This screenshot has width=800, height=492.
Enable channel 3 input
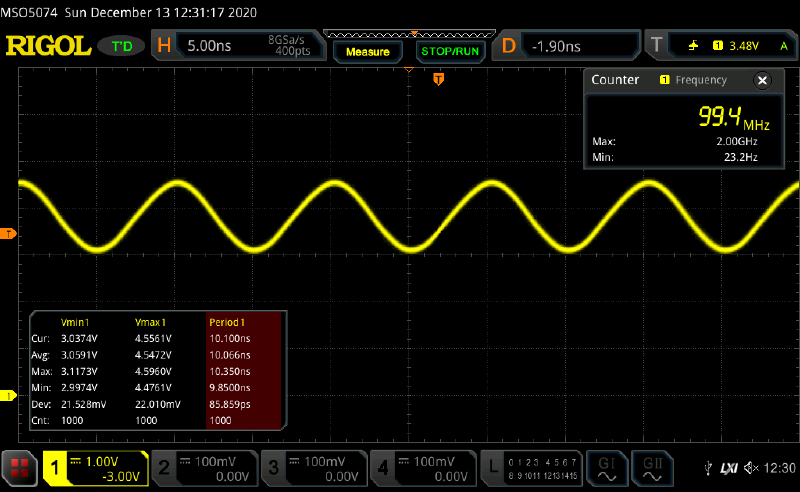click(x=313, y=467)
